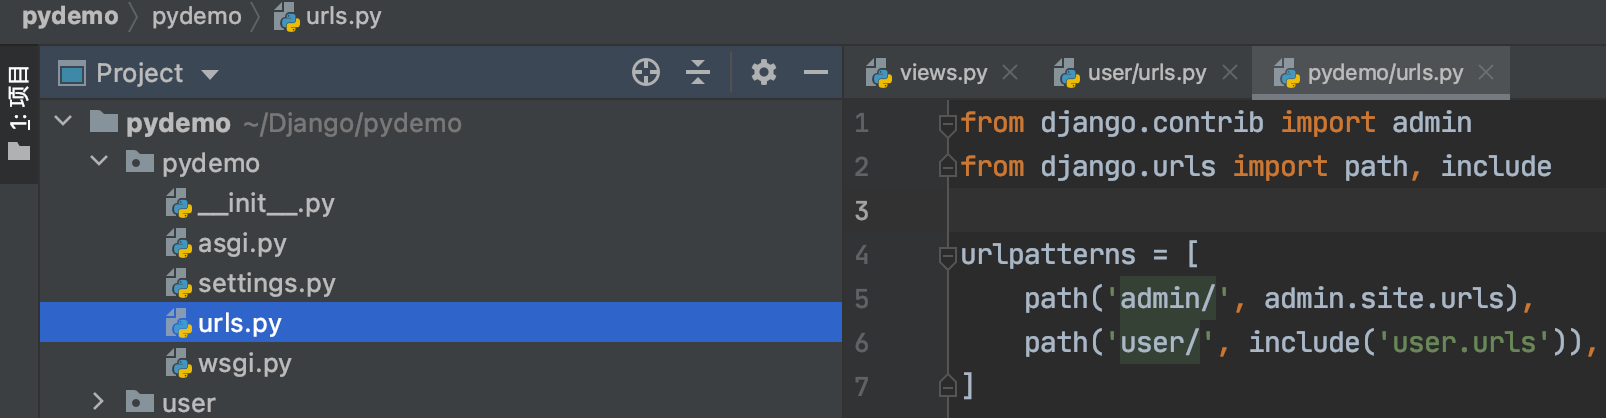Open Project panel settings gear

(x=764, y=72)
